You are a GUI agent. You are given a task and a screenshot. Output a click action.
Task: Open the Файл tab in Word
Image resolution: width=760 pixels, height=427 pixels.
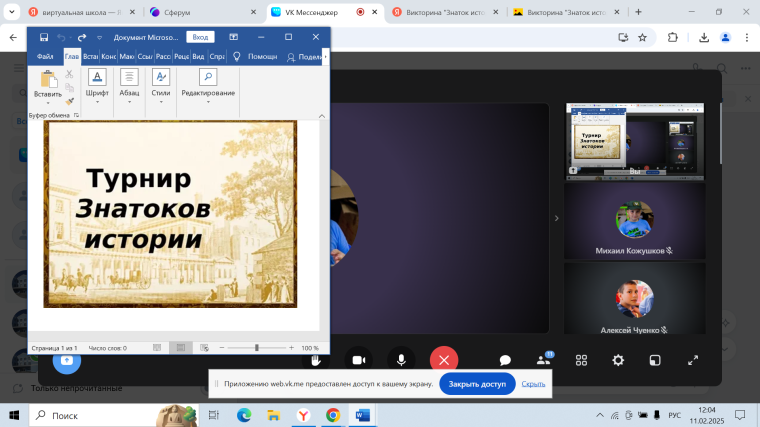pos(45,57)
